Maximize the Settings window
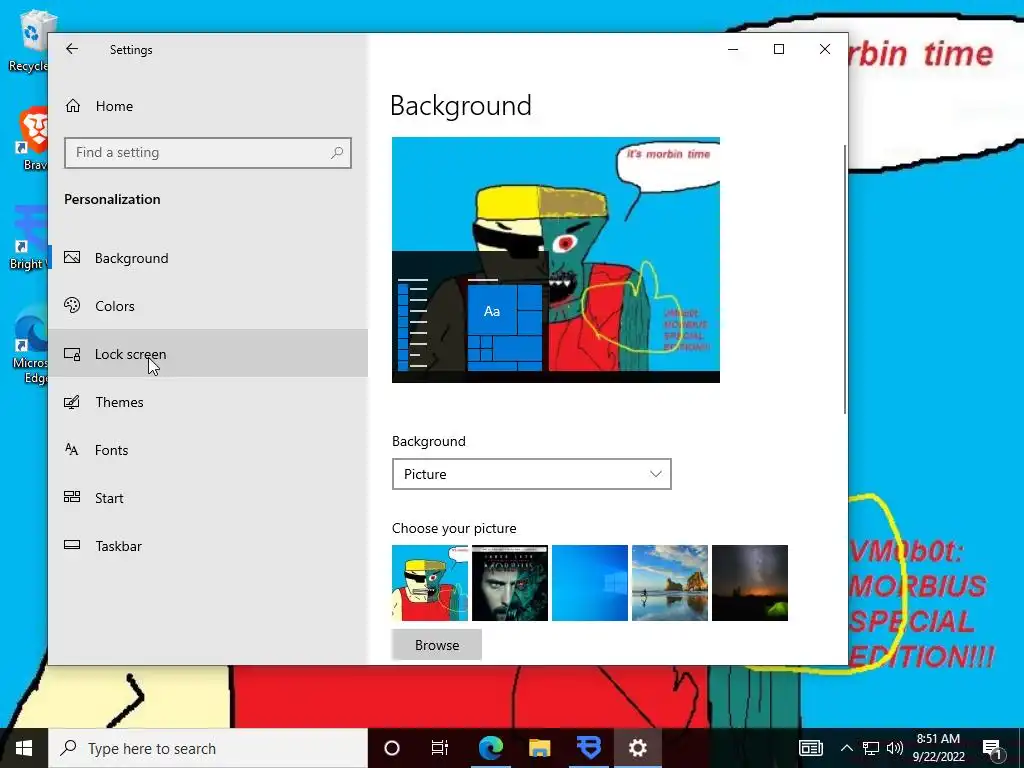The image size is (1024, 768). tap(778, 49)
